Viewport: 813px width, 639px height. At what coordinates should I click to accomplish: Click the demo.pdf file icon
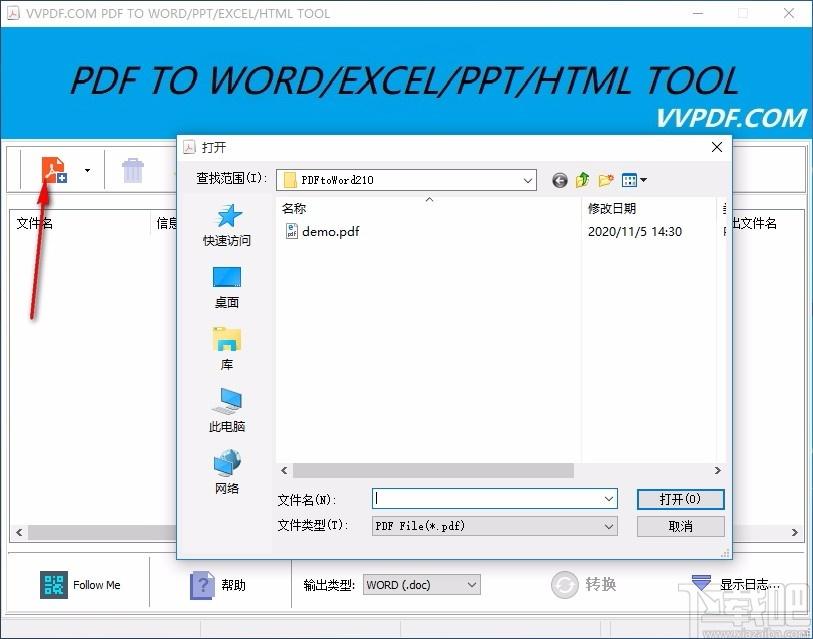tap(291, 231)
